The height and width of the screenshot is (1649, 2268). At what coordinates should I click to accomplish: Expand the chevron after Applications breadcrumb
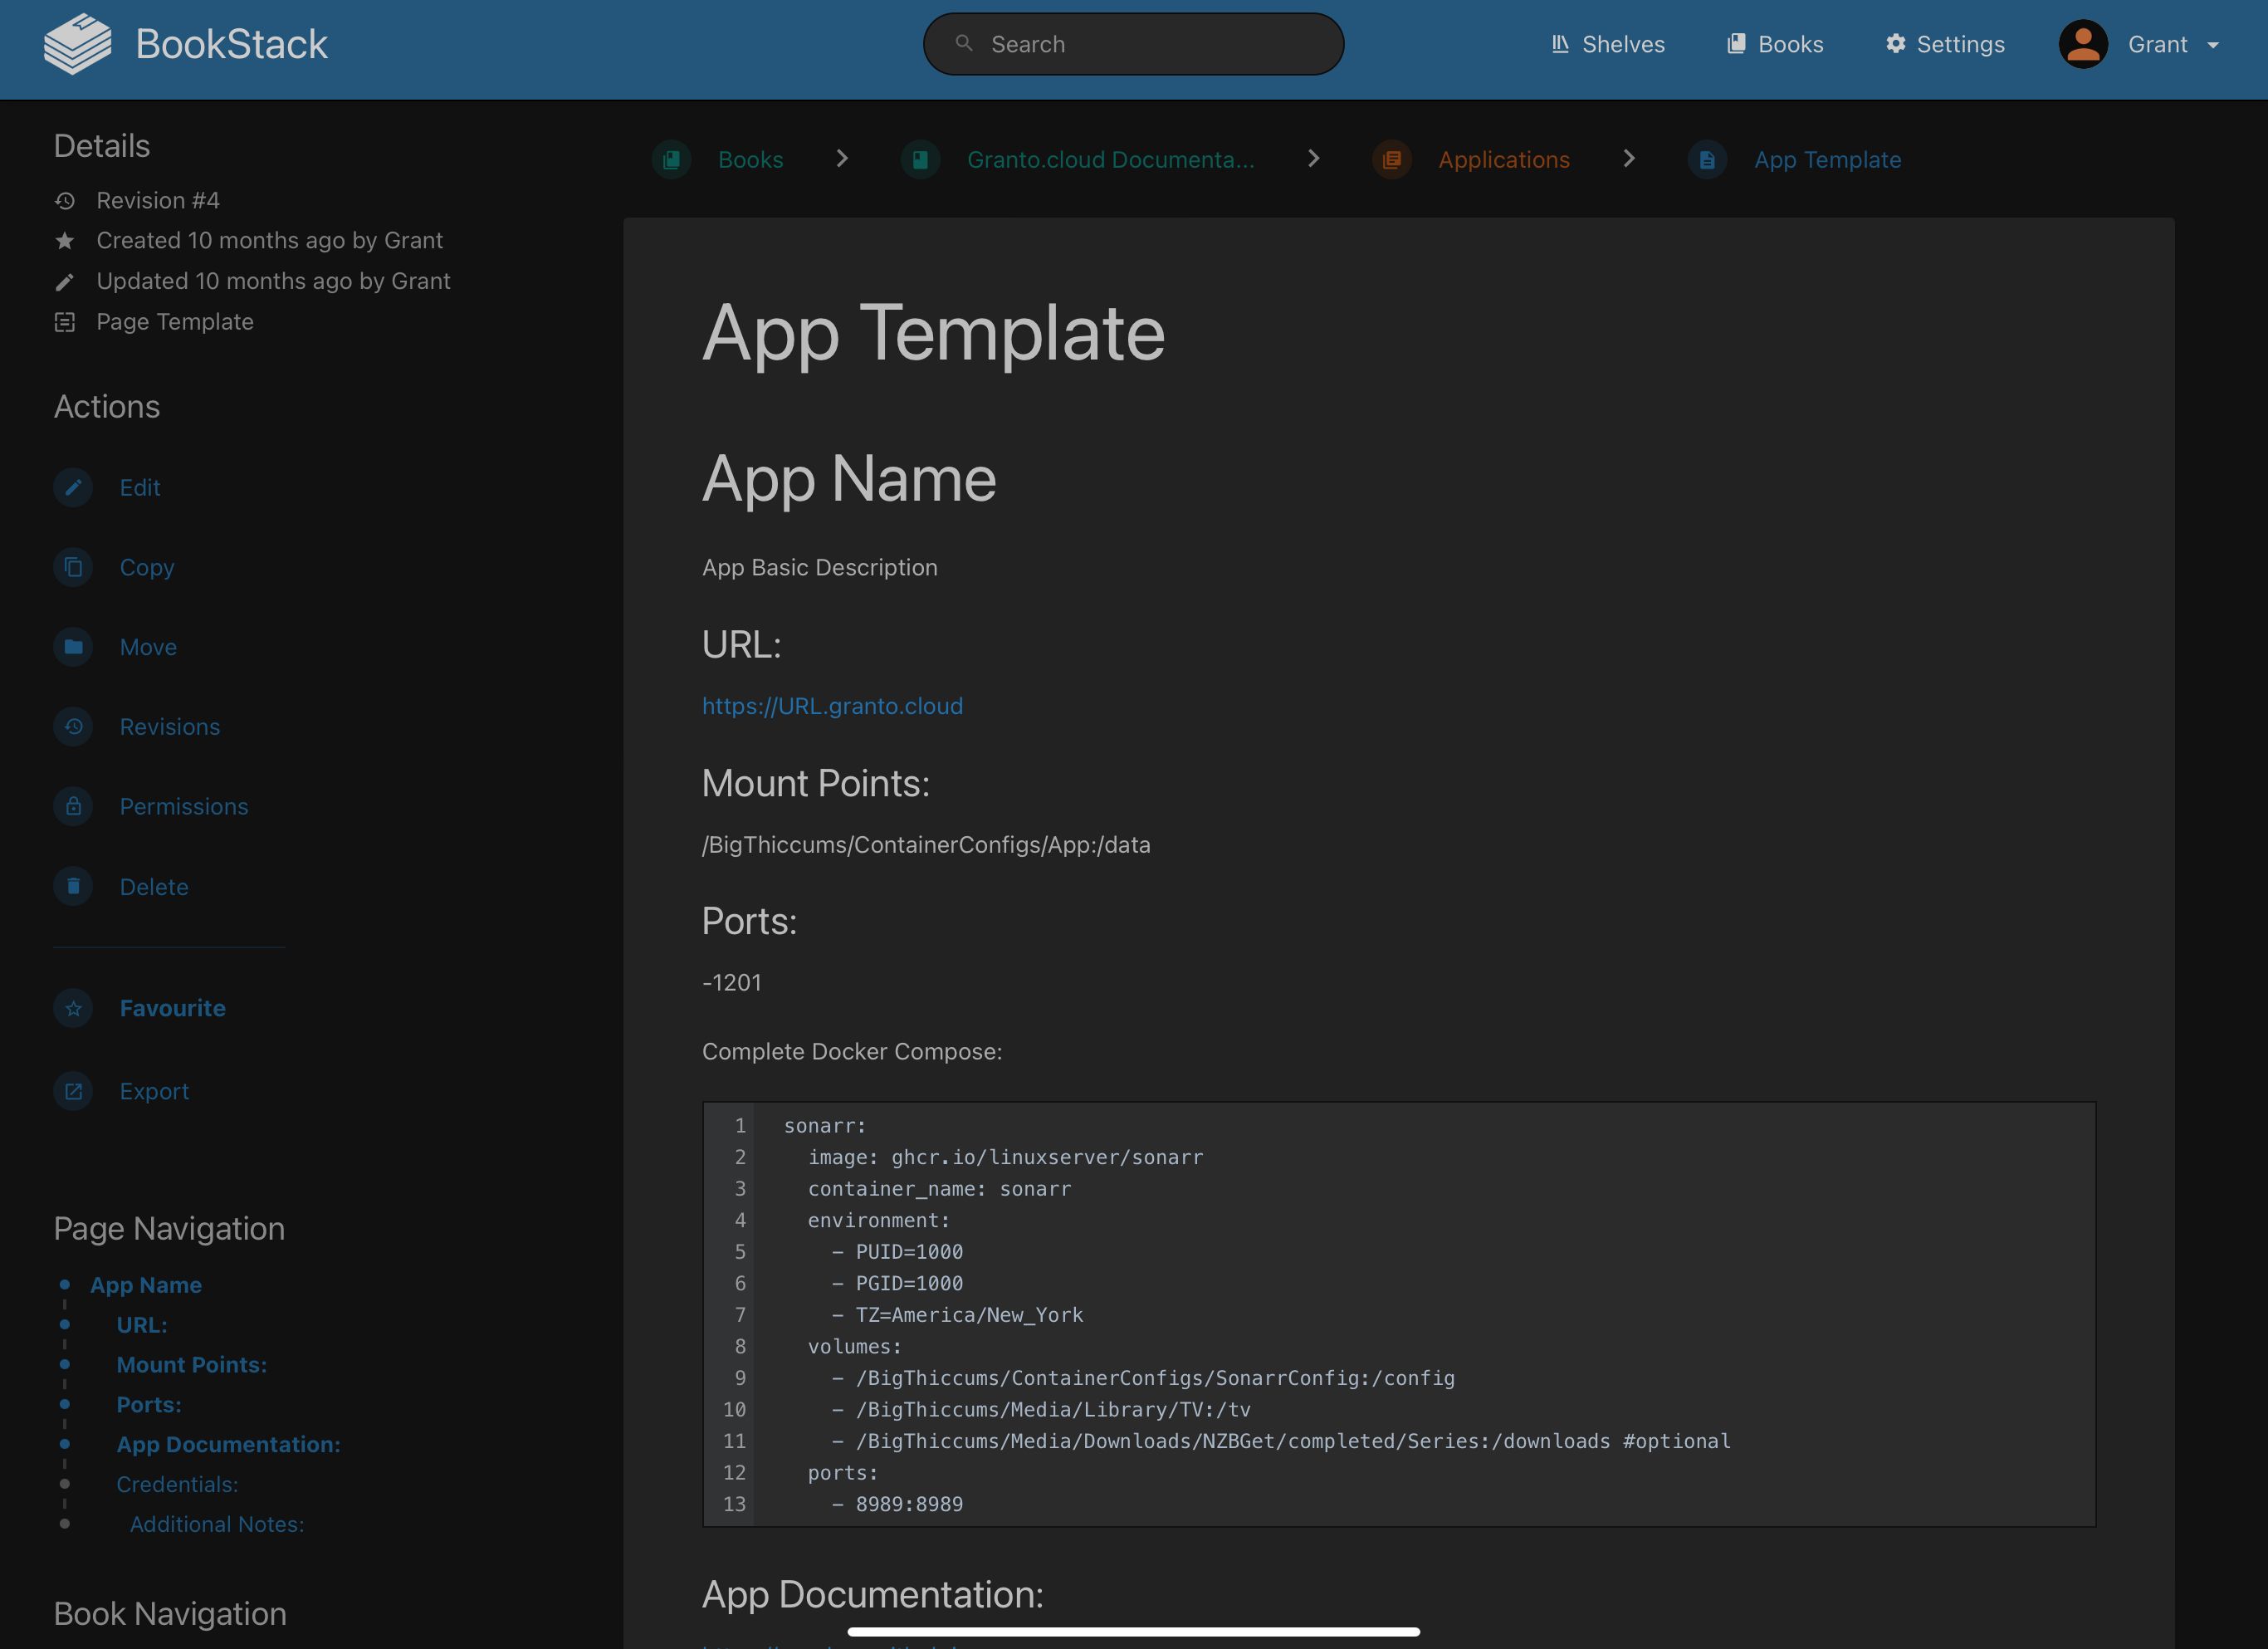point(1629,159)
